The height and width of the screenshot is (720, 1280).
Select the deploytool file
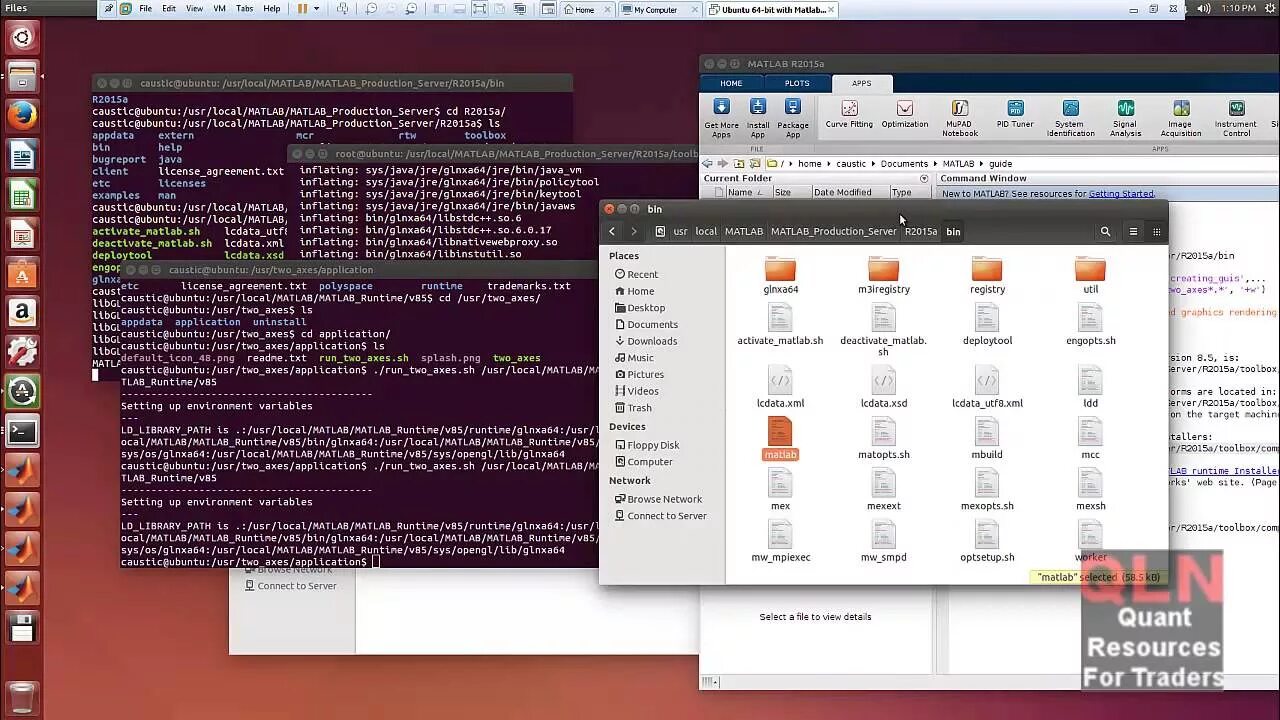987,324
